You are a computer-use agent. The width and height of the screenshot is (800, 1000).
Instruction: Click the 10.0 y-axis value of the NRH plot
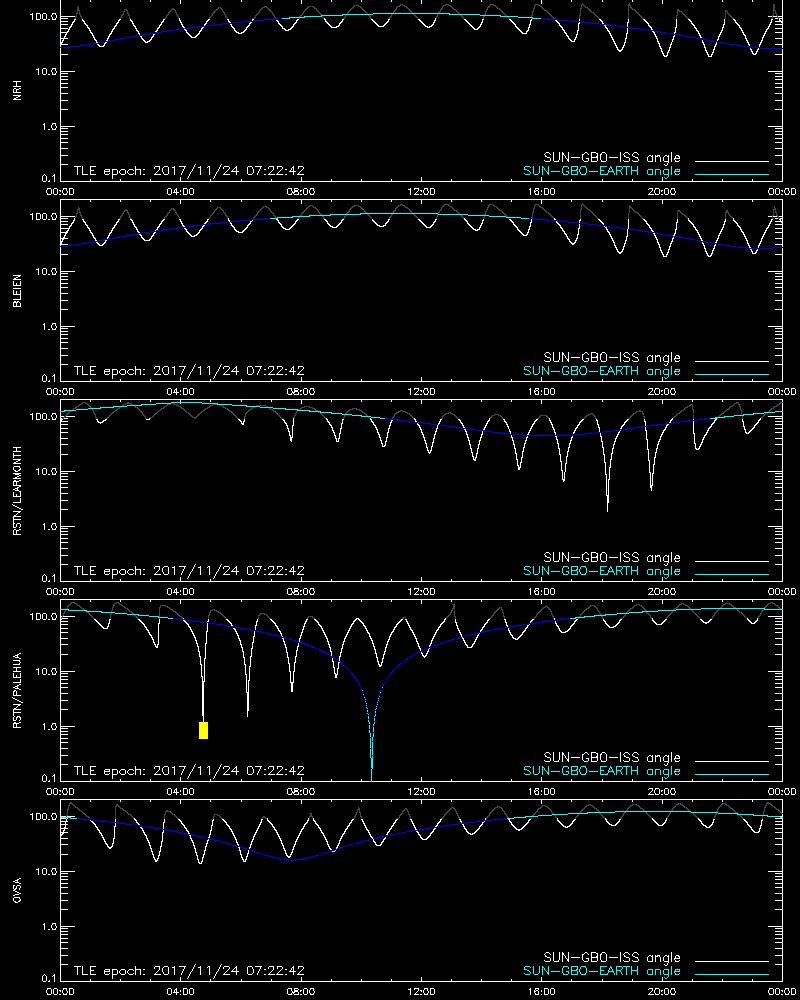tap(45, 72)
